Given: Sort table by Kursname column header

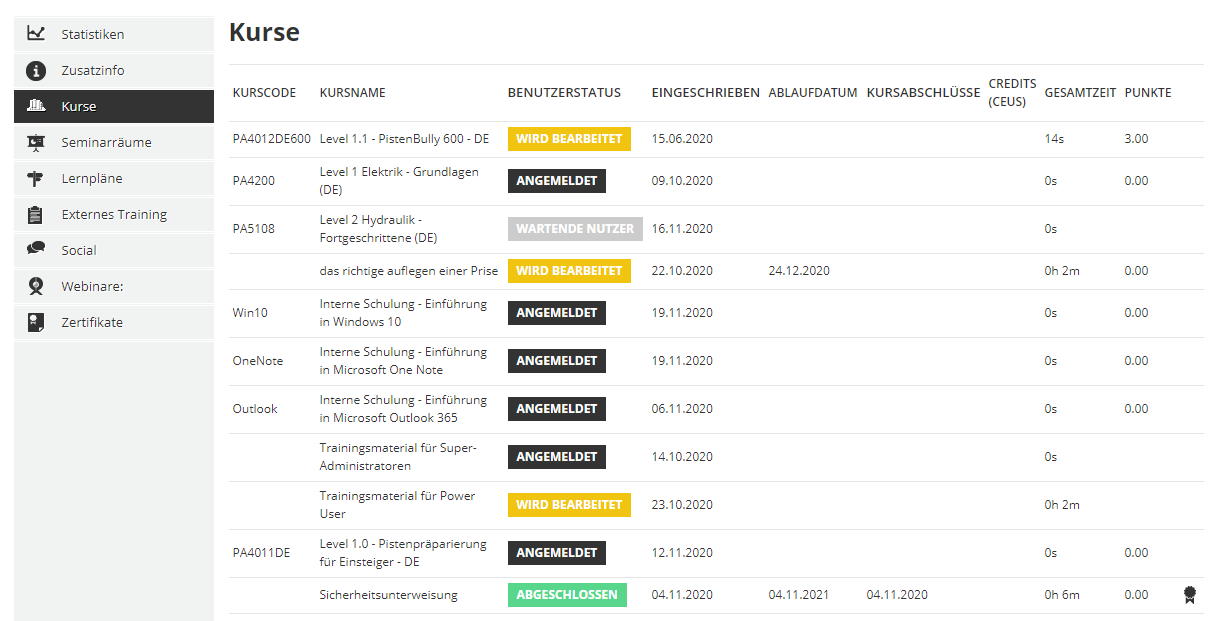Looking at the screenshot, I should [x=352, y=93].
